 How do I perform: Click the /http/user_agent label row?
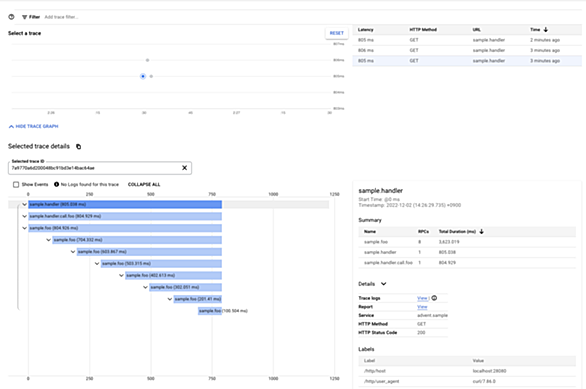point(467,382)
